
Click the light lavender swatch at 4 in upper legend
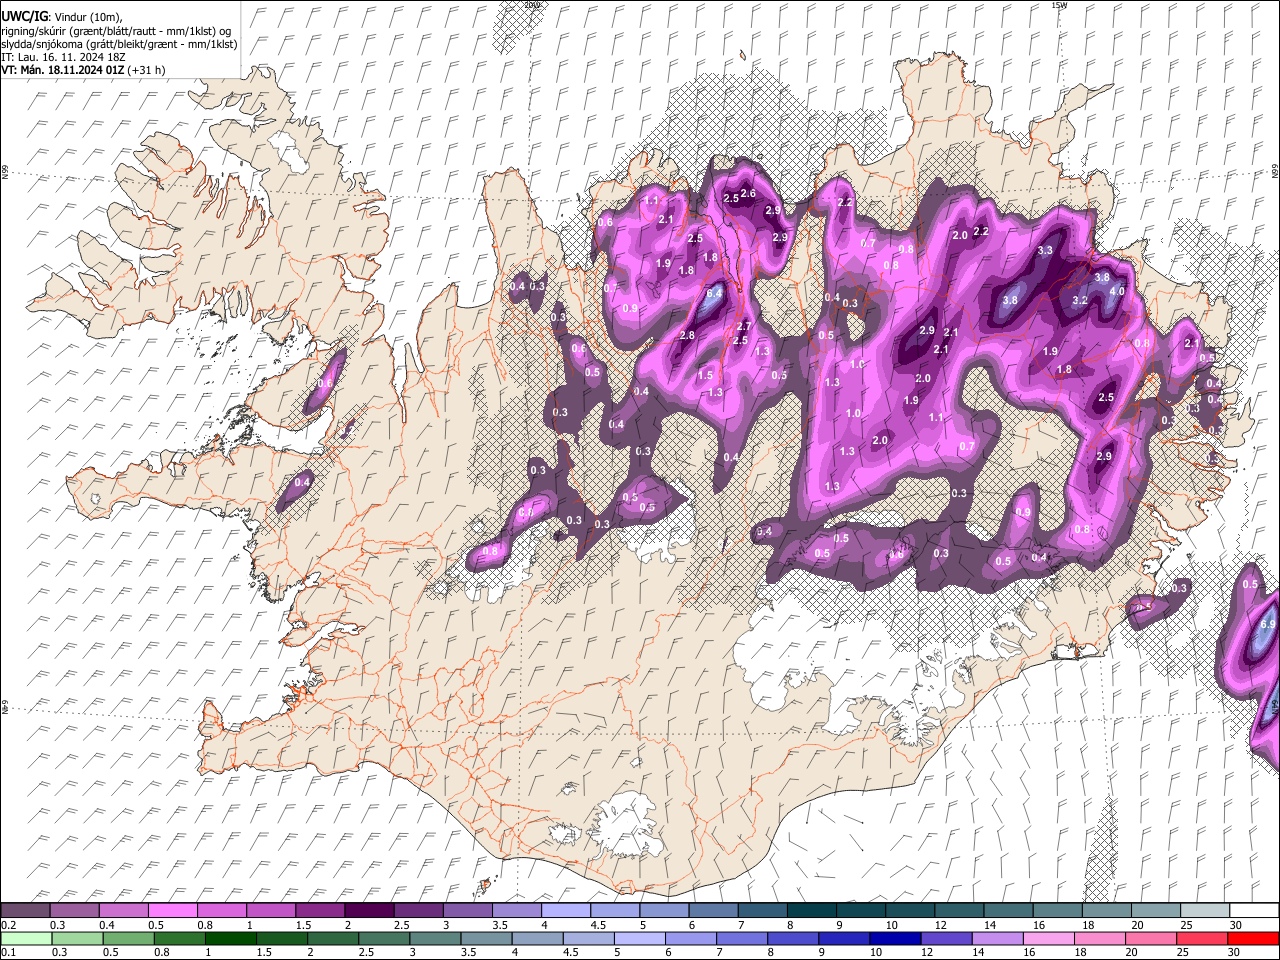565,911
